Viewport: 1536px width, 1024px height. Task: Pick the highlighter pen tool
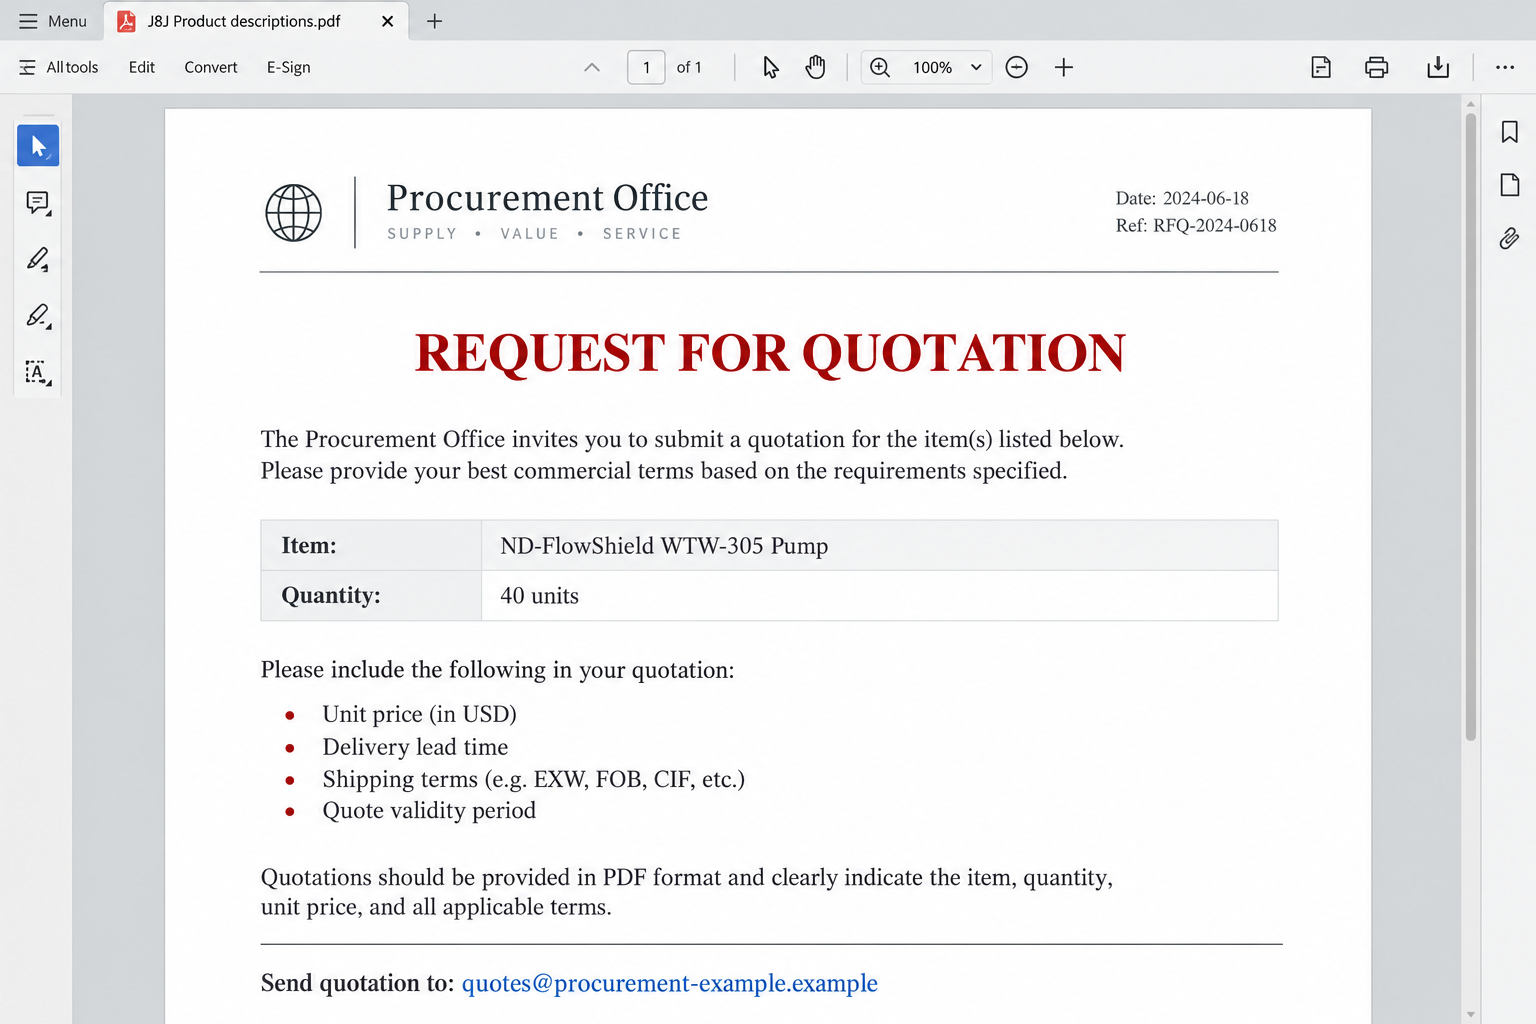38,260
